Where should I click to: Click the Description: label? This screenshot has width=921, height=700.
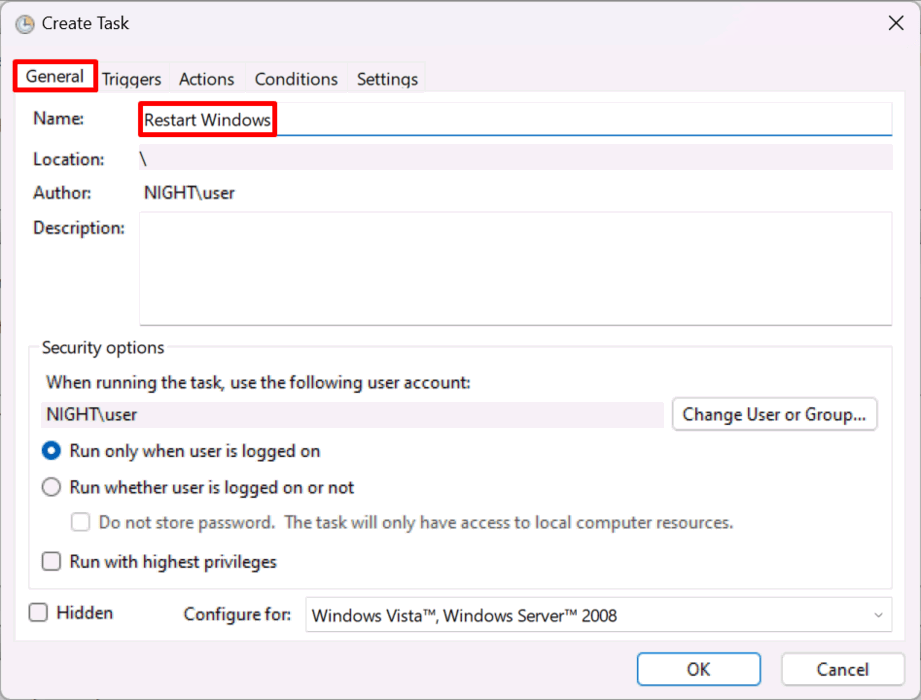[79, 228]
